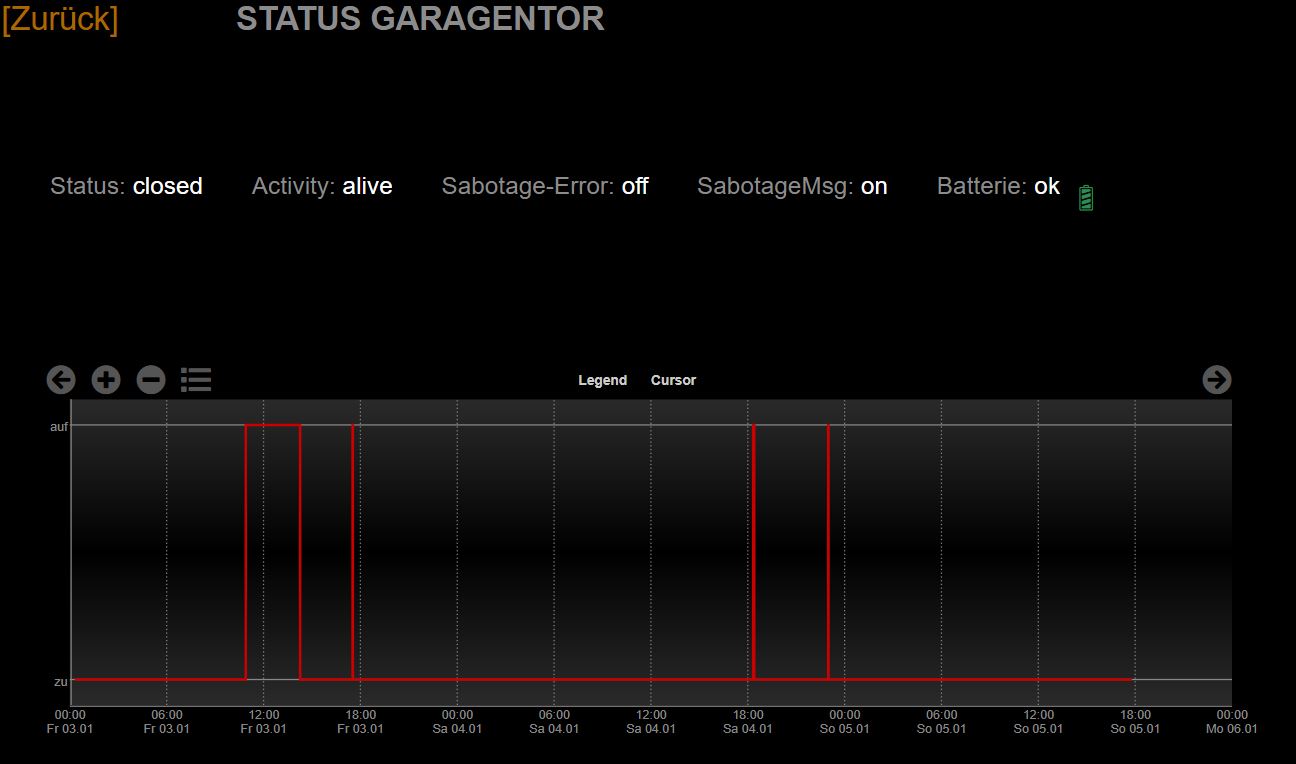Screen dimensions: 1296x764
Task: Click the Activity value alive
Action: [x=367, y=187]
